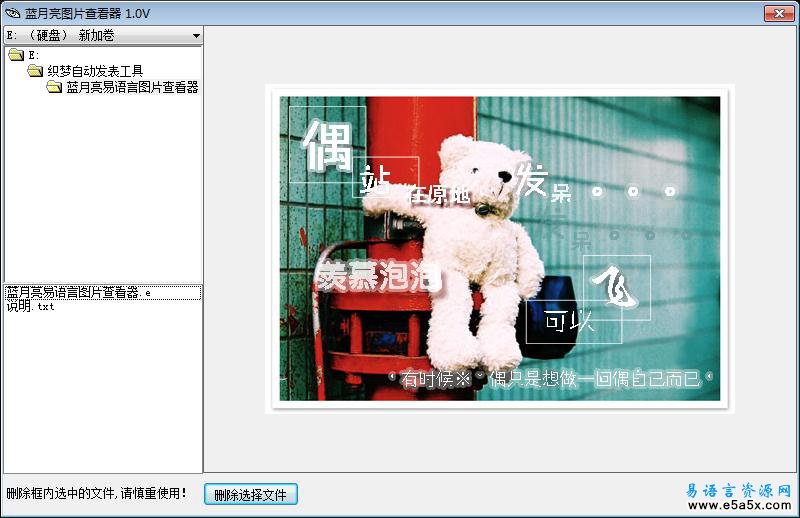
Task: Select file 蓝月亮易语言图片查看器.e in file list
Action: 78,293
